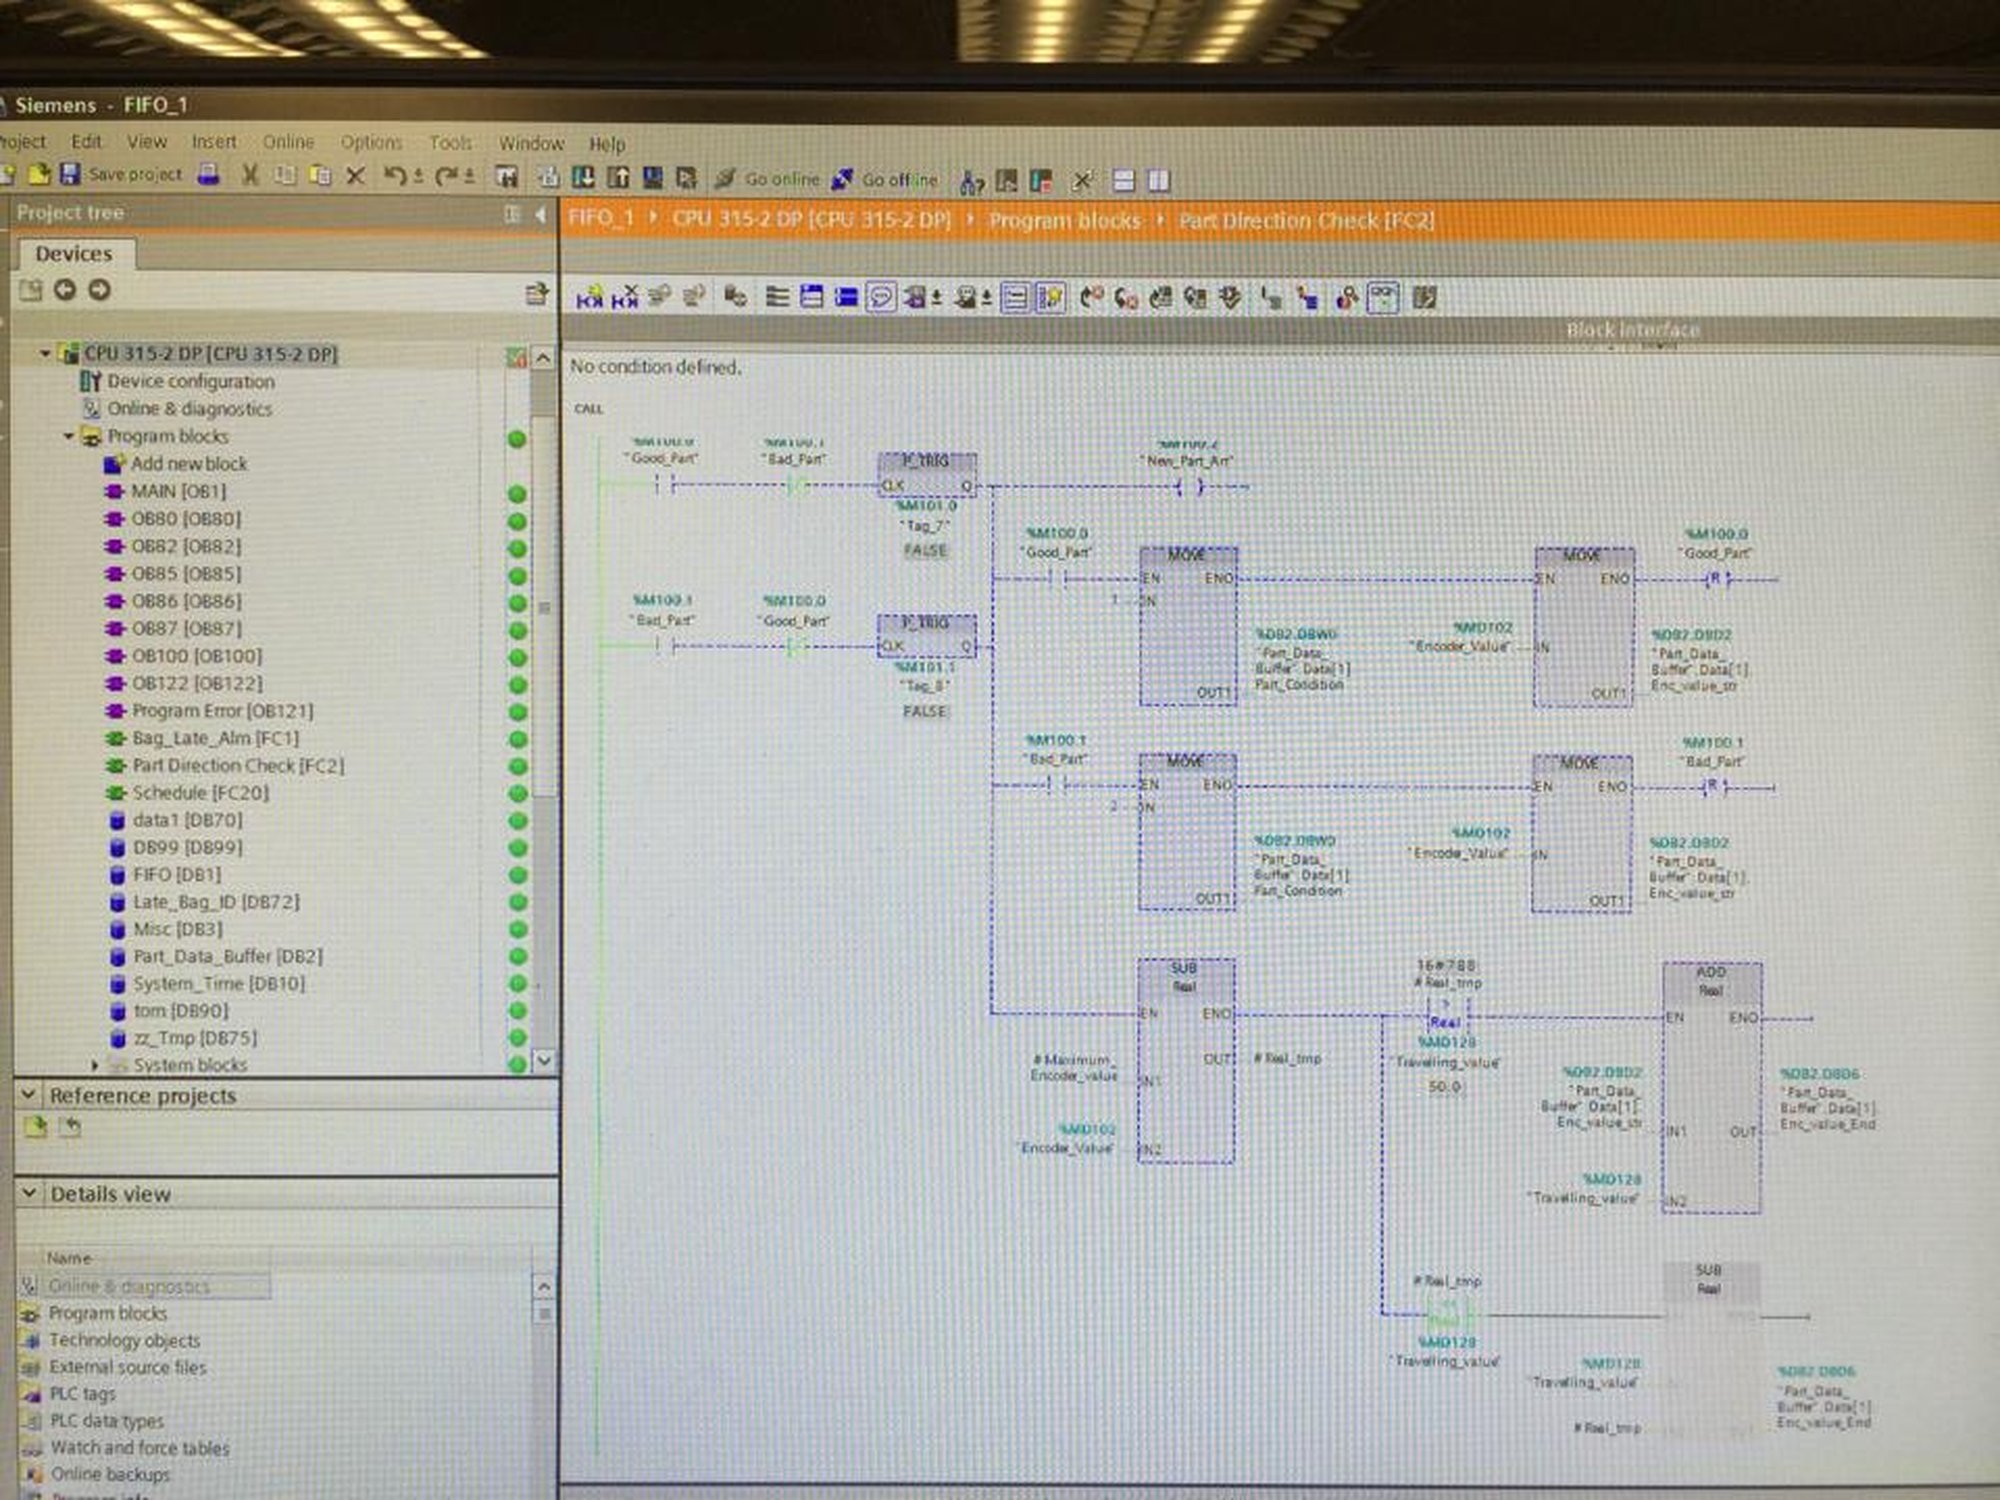Viewport: 2000px width, 1500px height.
Task: Navigate forward with the right arrow in project tree
Action: (x=99, y=290)
